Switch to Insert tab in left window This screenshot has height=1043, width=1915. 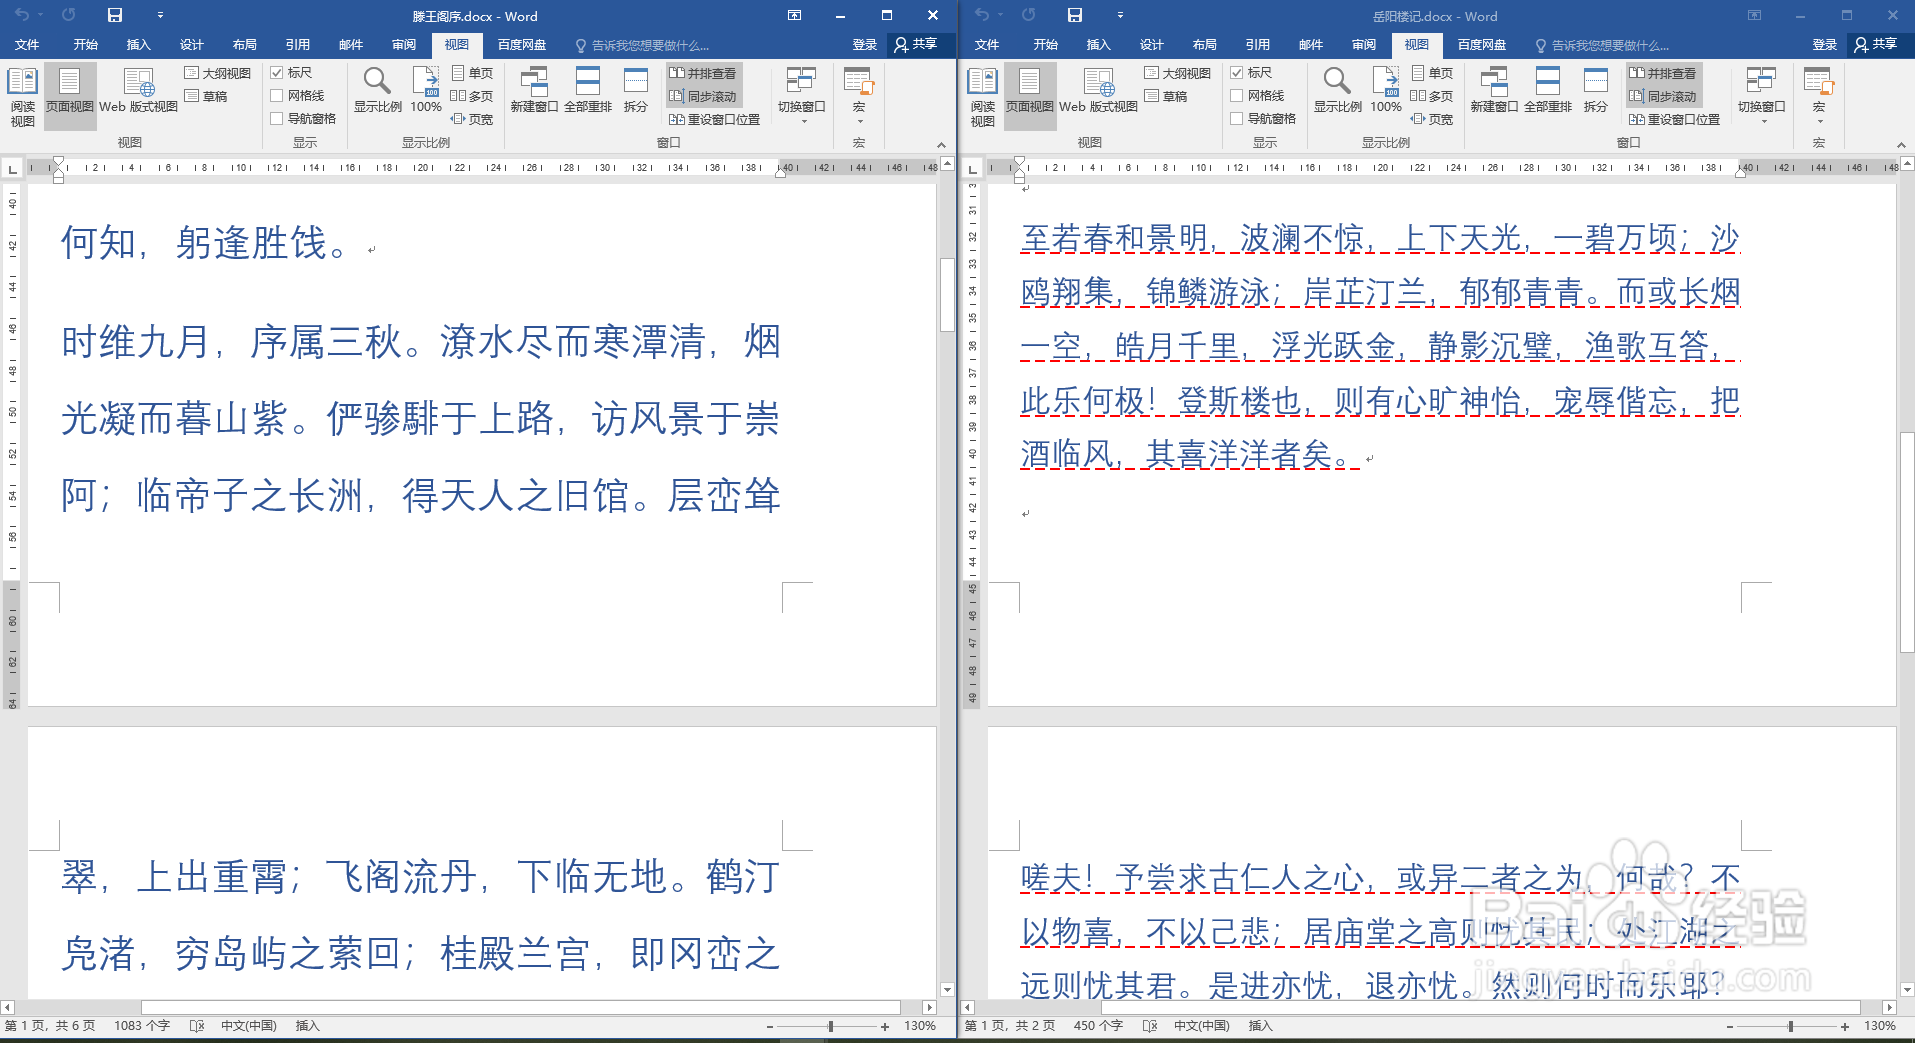139,45
